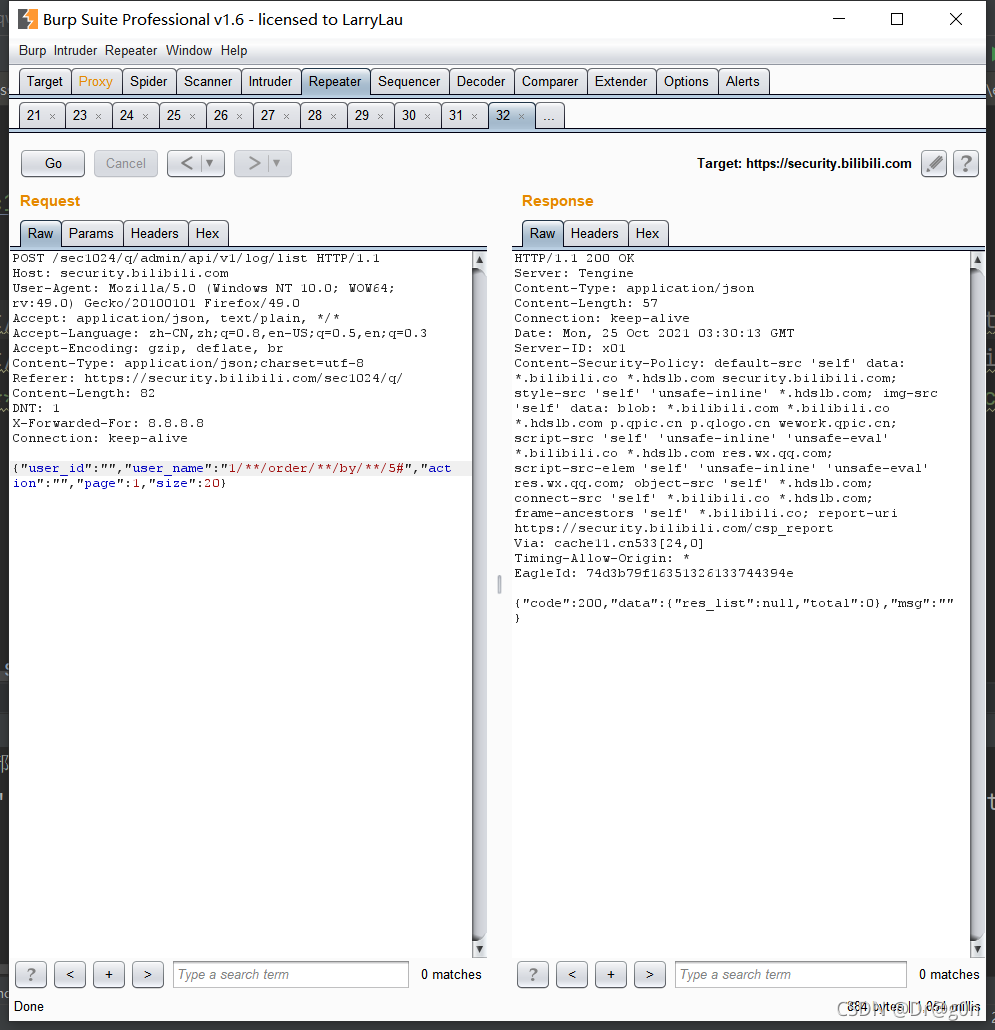Click response pane scrollbar up arrow
This screenshot has width=995, height=1030.
point(977,259)
